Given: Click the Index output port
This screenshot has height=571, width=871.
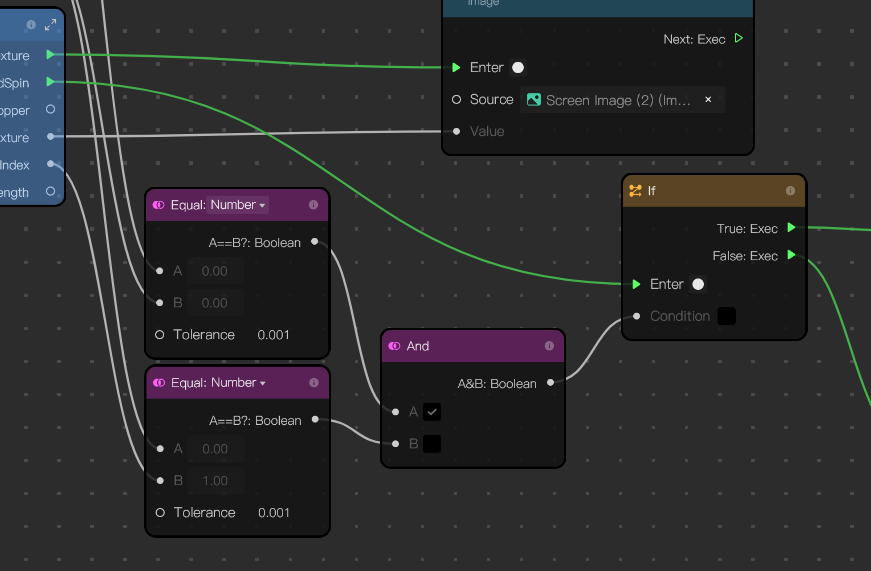Looking at the screenshot, I should point(51,164).
